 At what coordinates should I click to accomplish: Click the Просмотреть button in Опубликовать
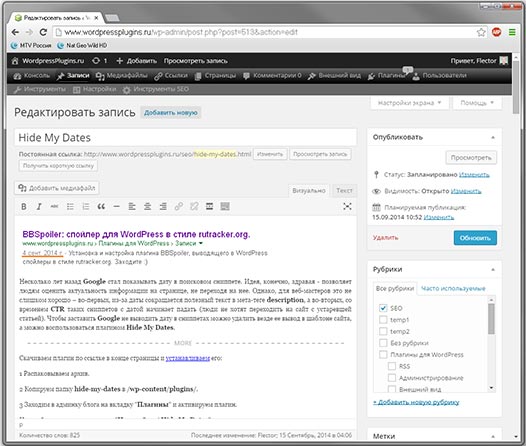[471, 158]
